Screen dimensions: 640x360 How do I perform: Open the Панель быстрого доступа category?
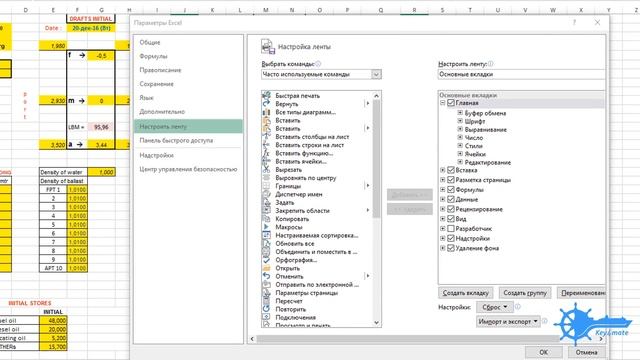(x=176, y=140)
